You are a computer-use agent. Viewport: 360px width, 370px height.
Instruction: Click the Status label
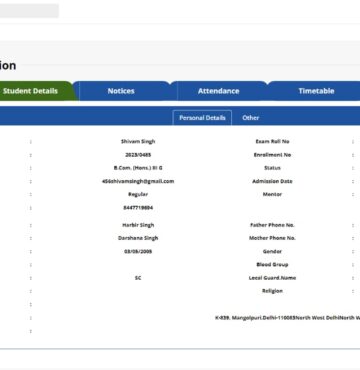(272, 168)
